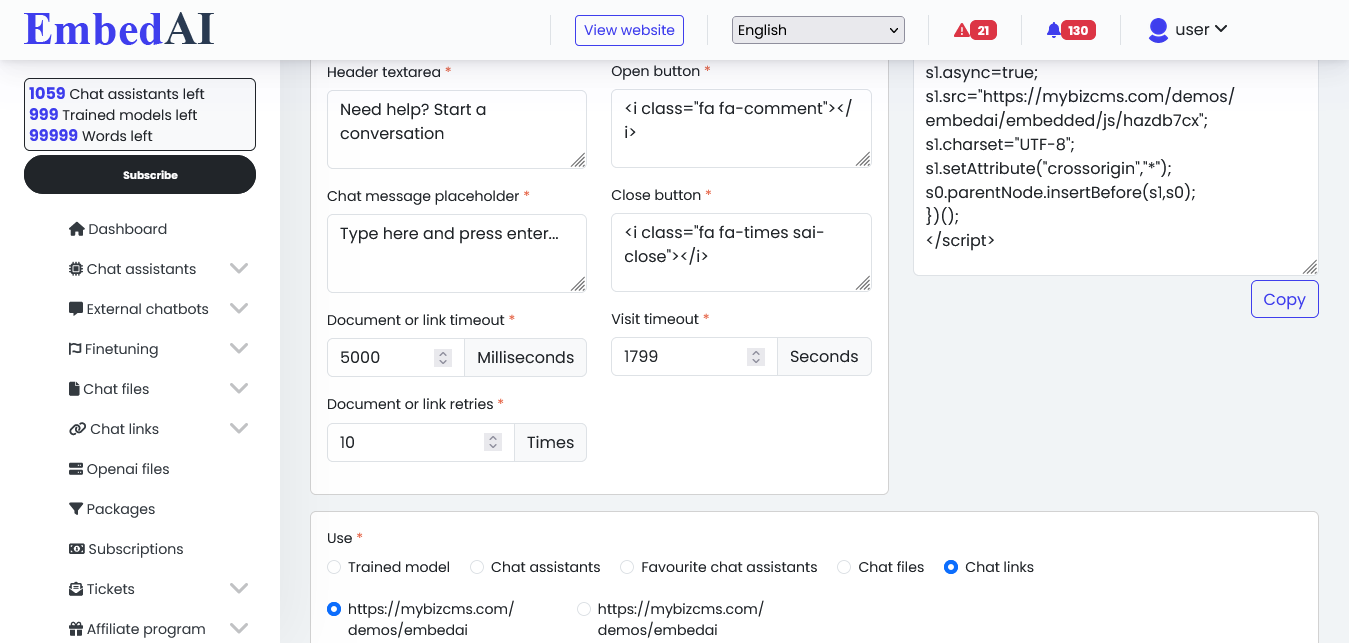Grab the embed script box resize handle
The width and height of the screenshot is (1349, 643).
click(1310, 267)
